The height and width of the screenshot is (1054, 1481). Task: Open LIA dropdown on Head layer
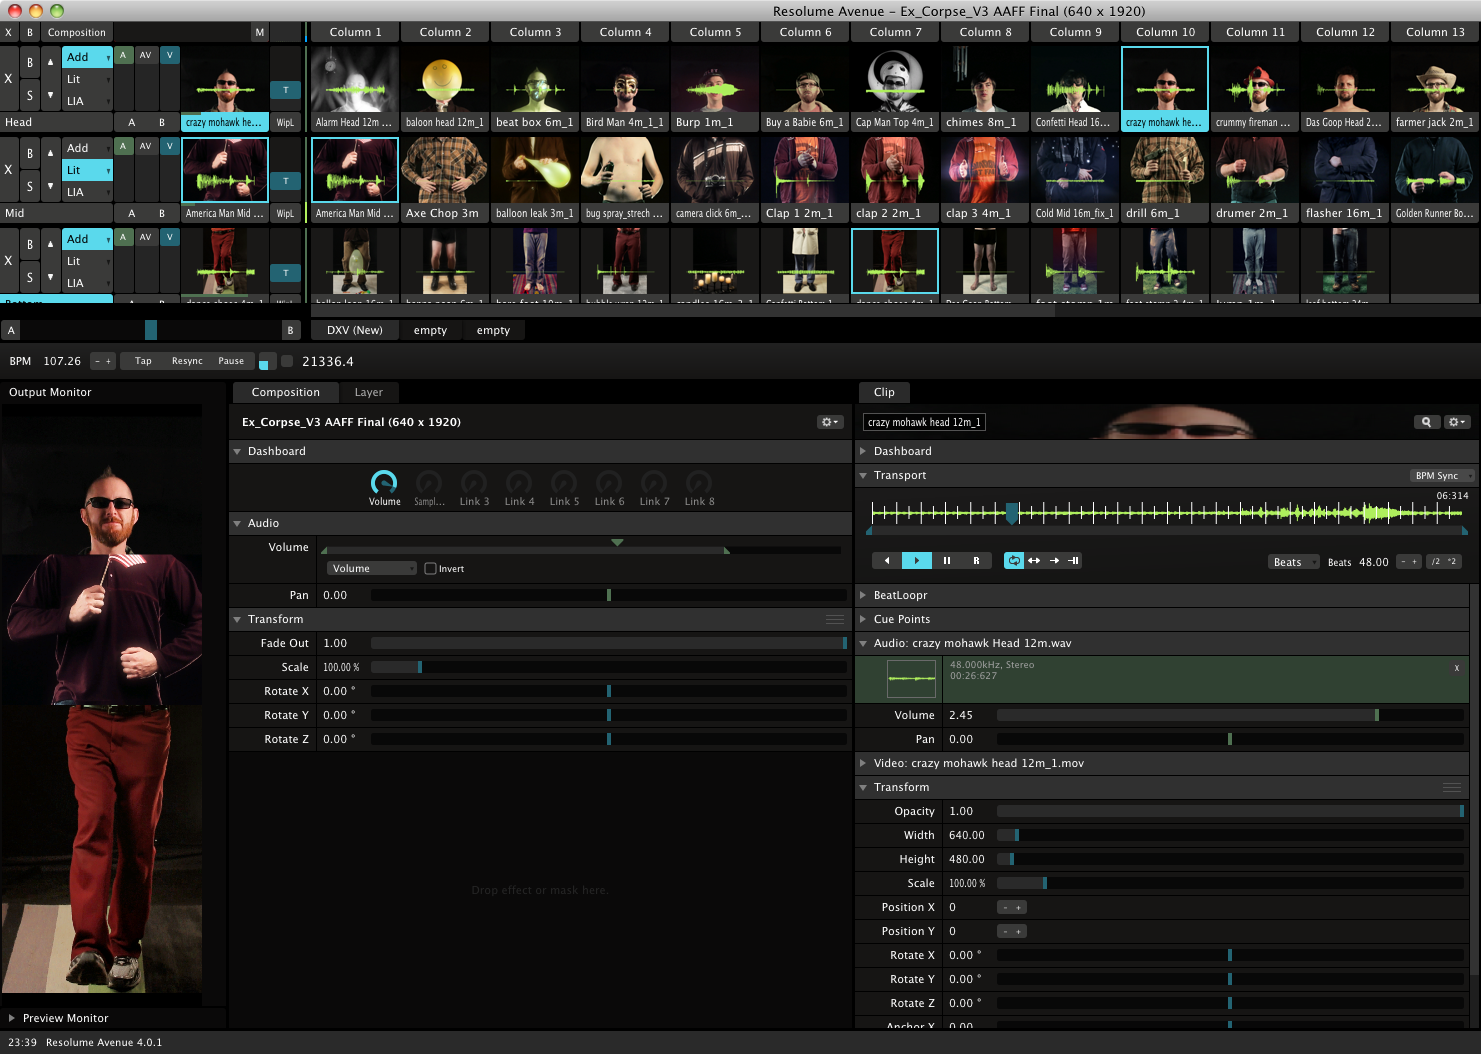[87, 101]
